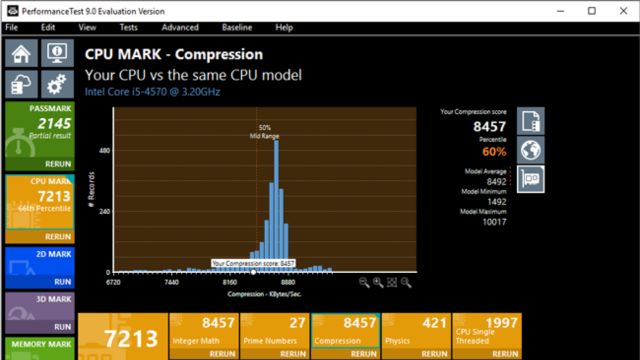This screenshot has height=360, width=640.
Task: Go to the Home screen icon
Action: click(22, 53)
